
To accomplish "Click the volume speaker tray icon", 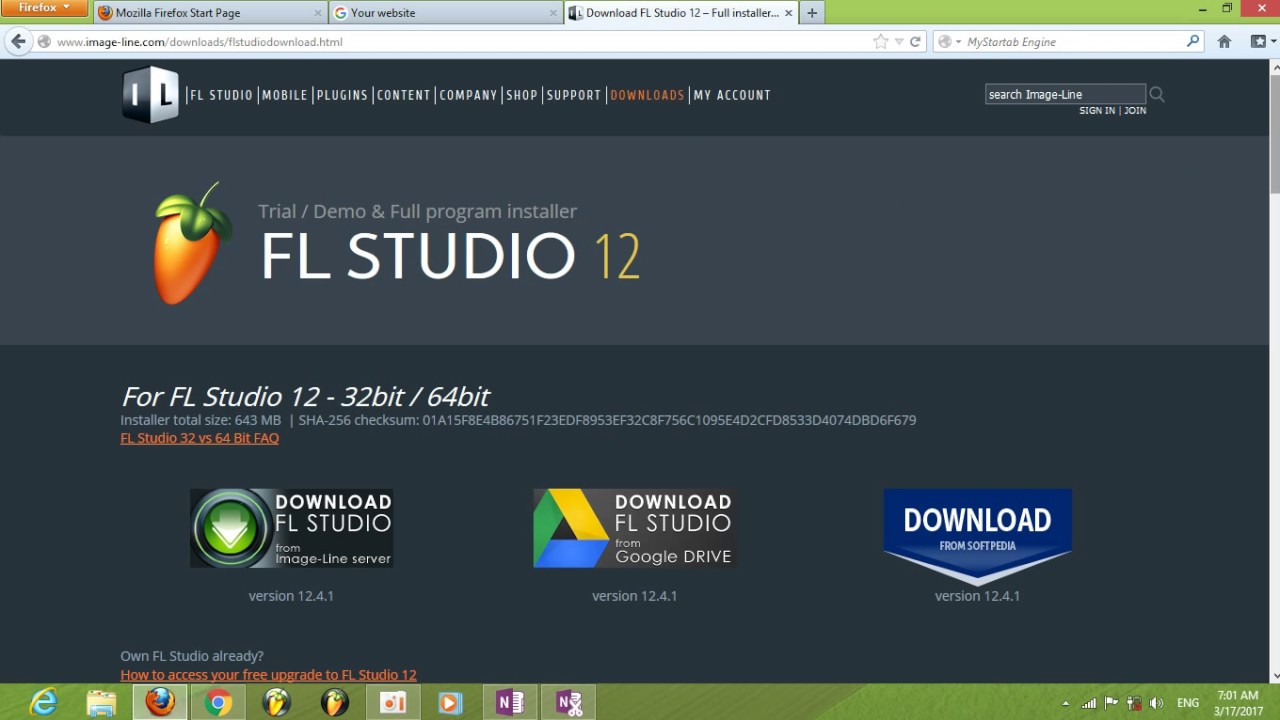I will tap(1157, 703).
